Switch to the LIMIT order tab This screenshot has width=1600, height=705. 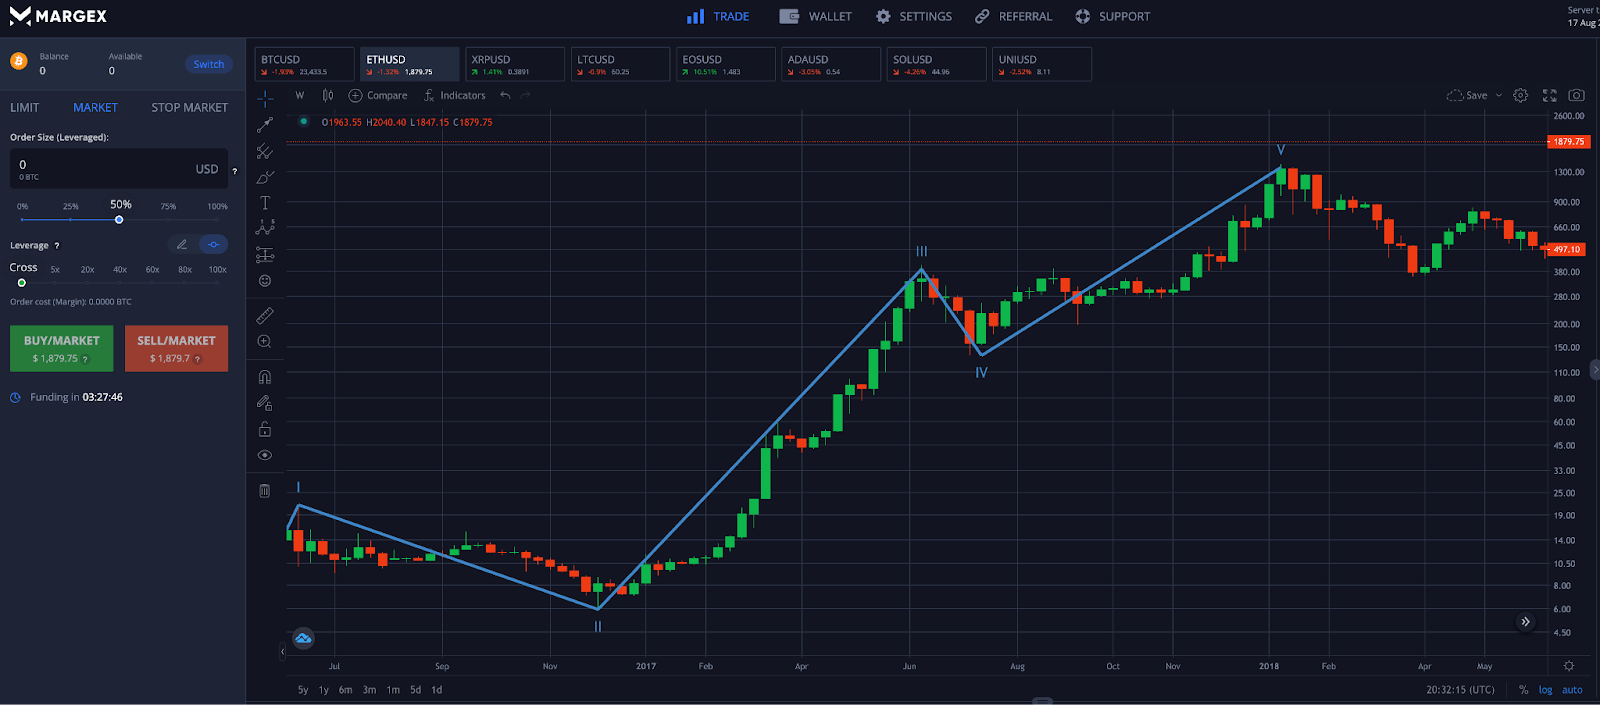25,108
